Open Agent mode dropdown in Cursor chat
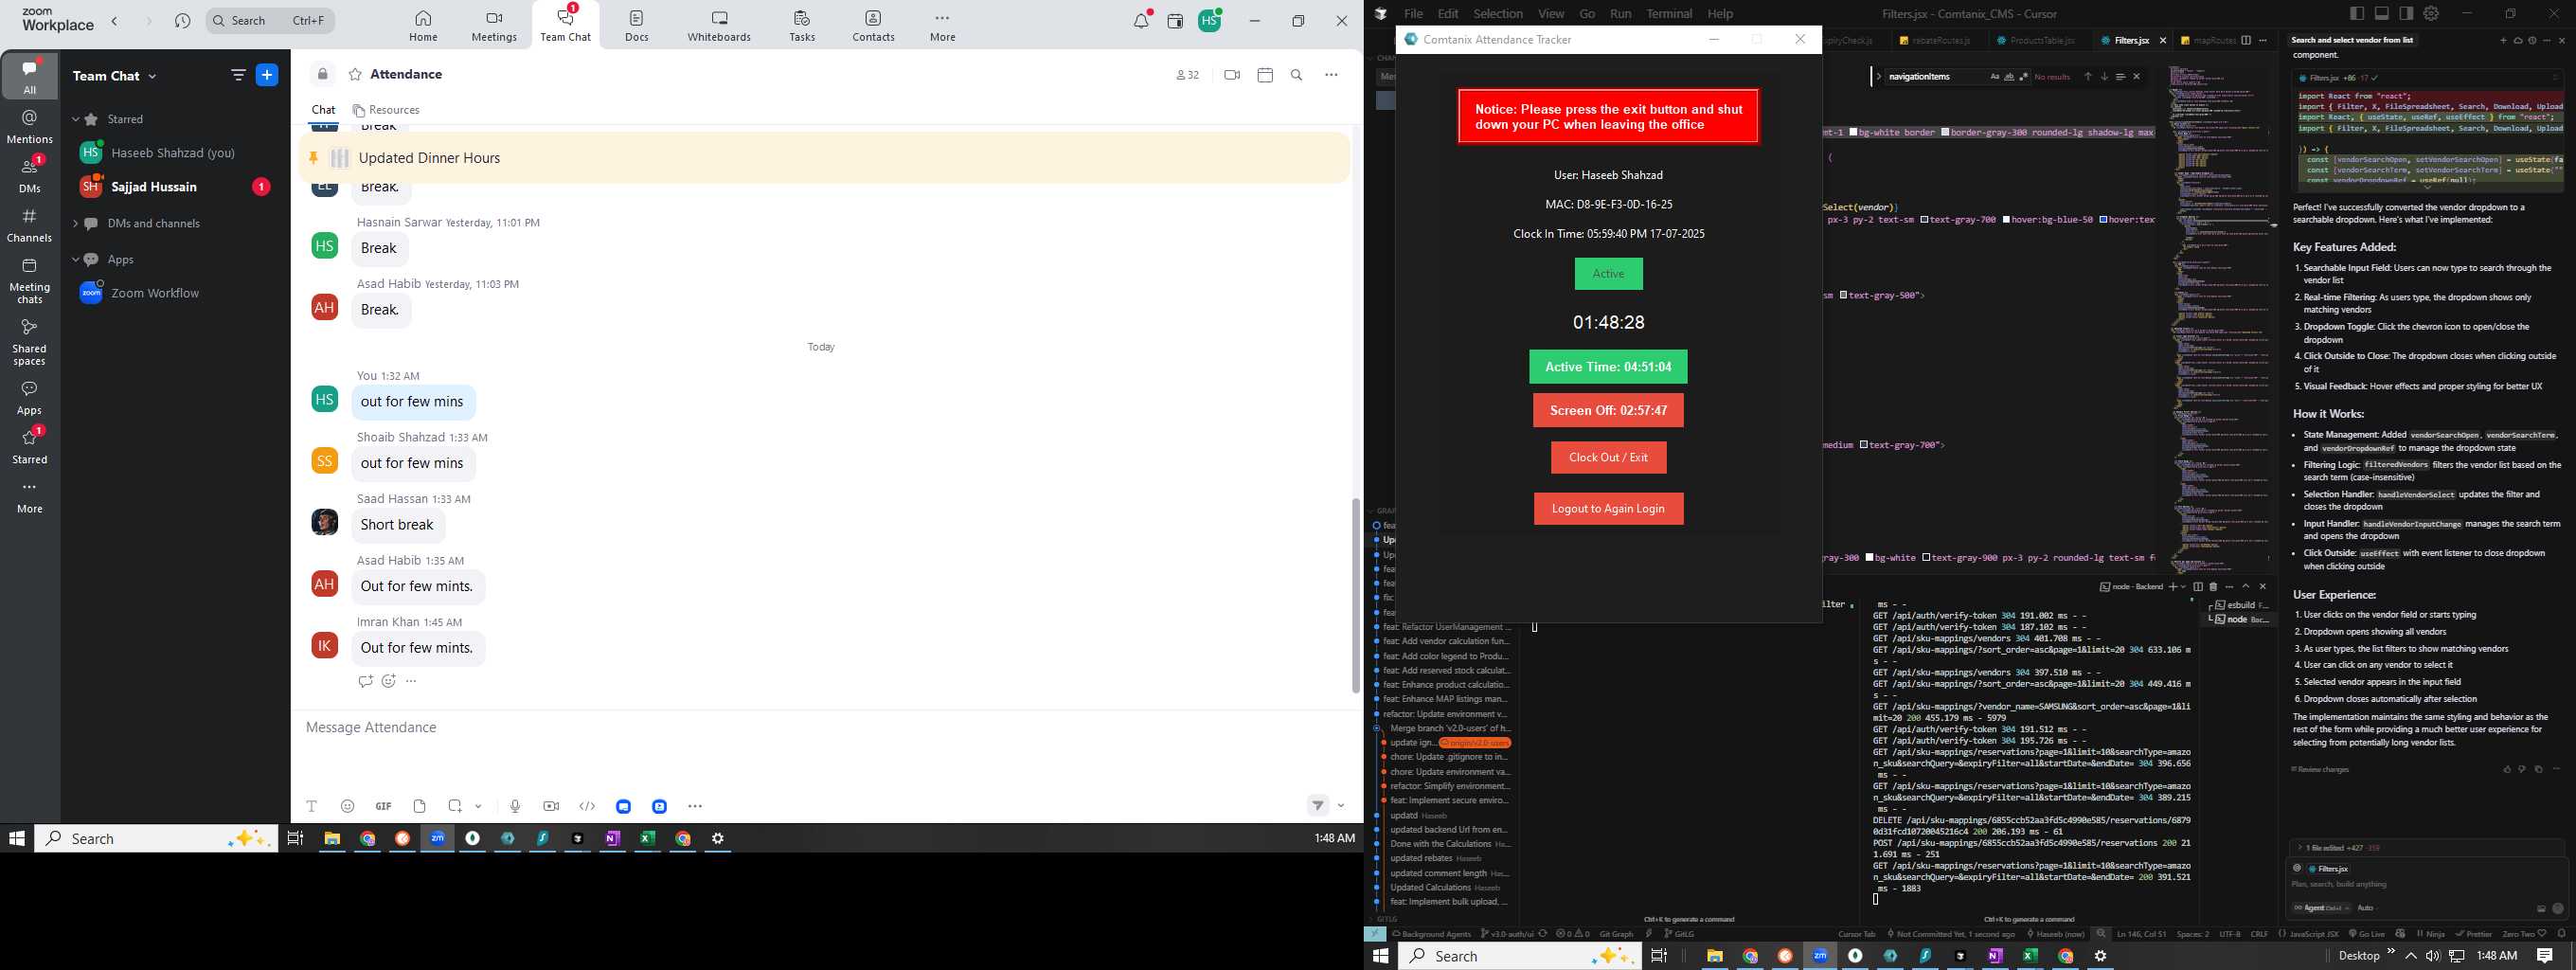The height and width of the screenshot is (970, 2576). coord(2323,908)
